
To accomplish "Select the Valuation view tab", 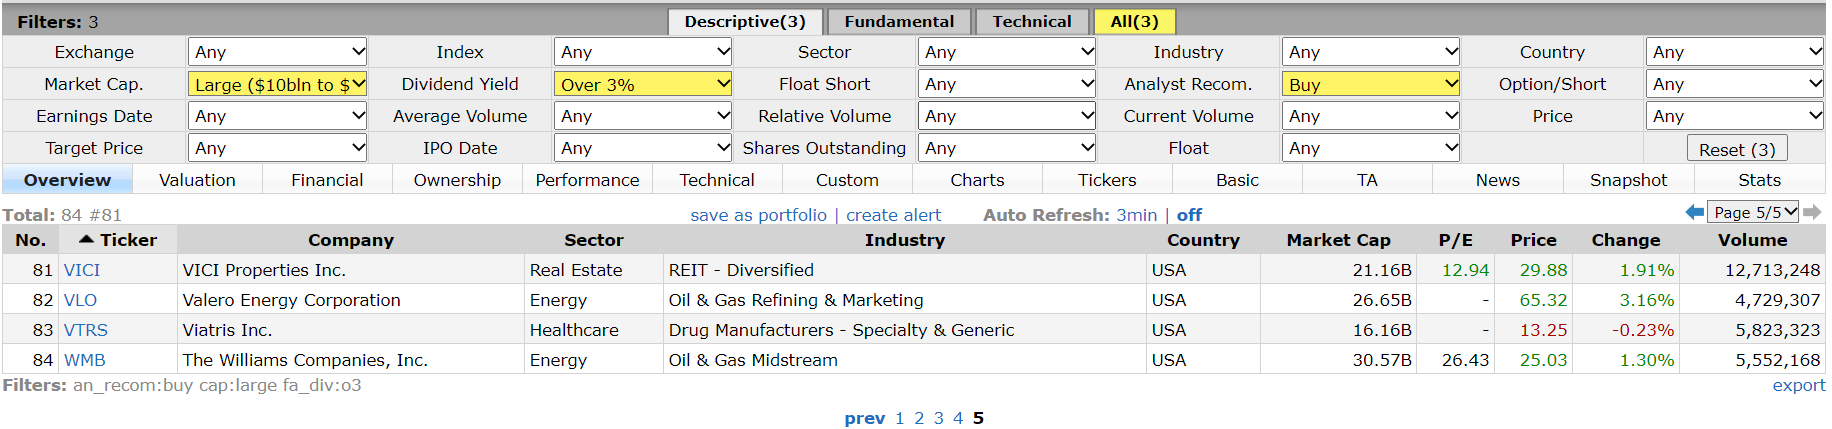I will tap(197, 180).
